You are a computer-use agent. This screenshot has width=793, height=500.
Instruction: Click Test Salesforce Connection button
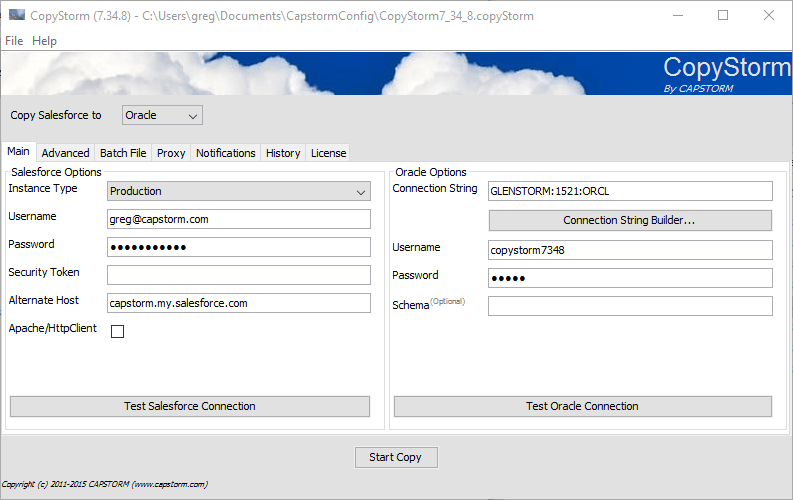tap(190, 406)
